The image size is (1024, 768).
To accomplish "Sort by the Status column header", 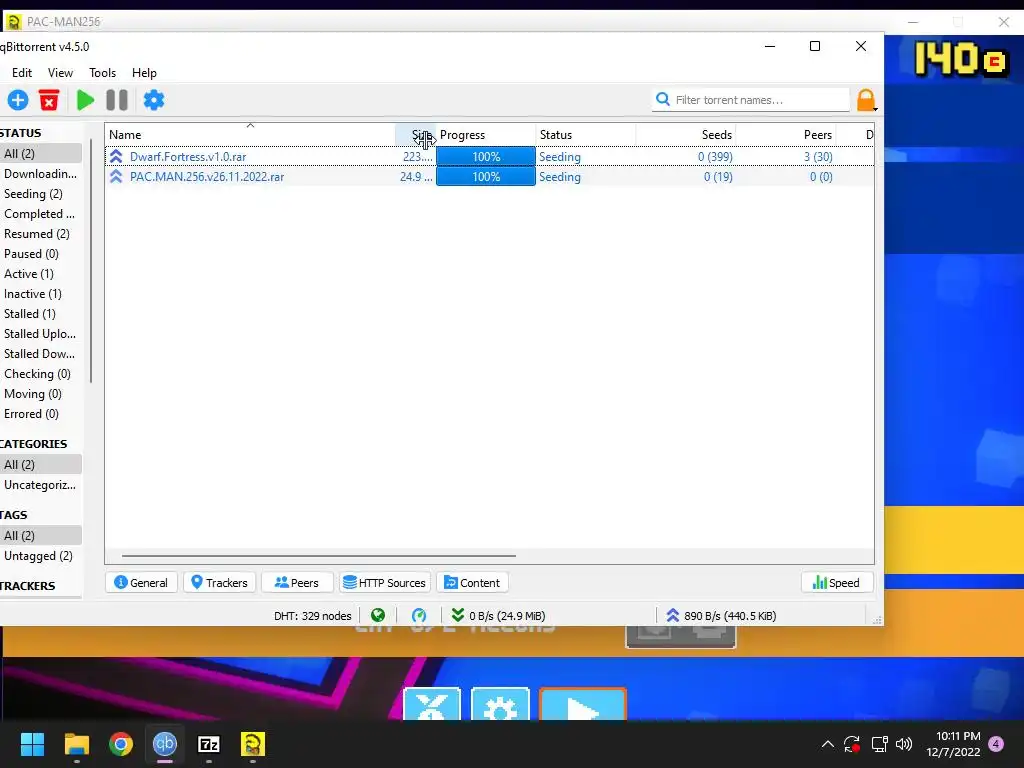I will click(x=586, y=135).
